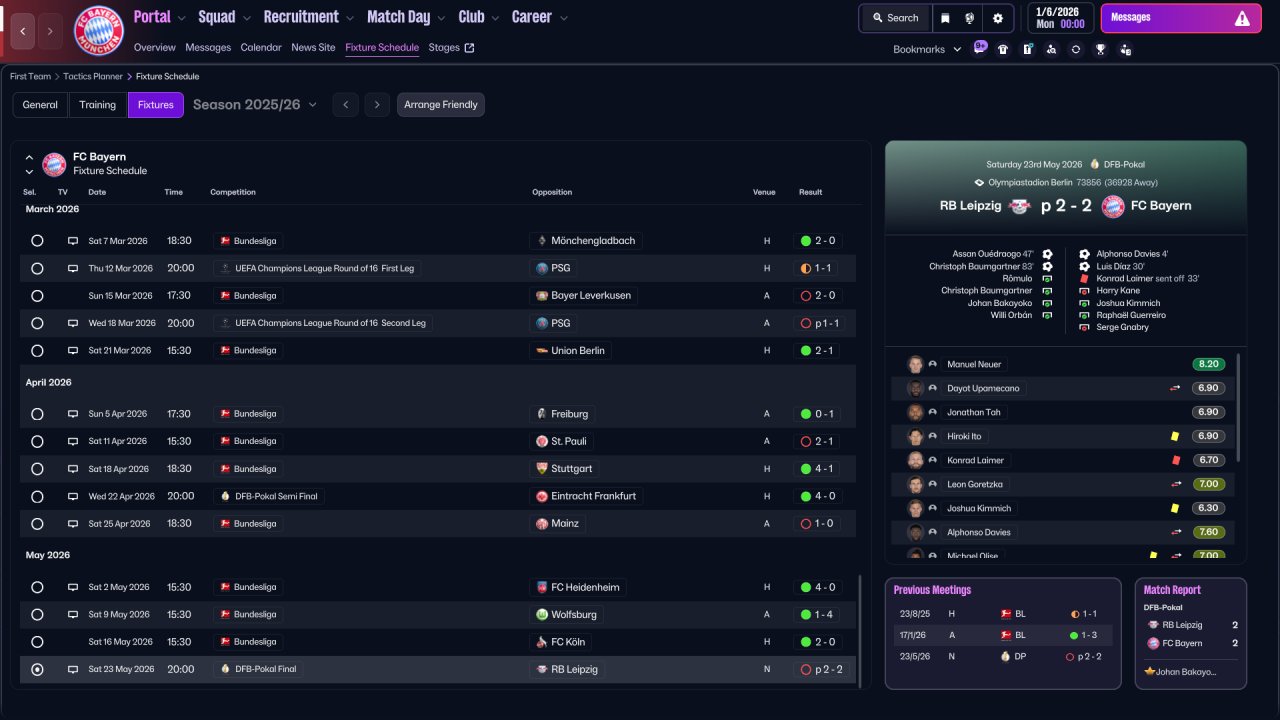Select the Bayer Leverkusen fixture radio button

[37, 296]
